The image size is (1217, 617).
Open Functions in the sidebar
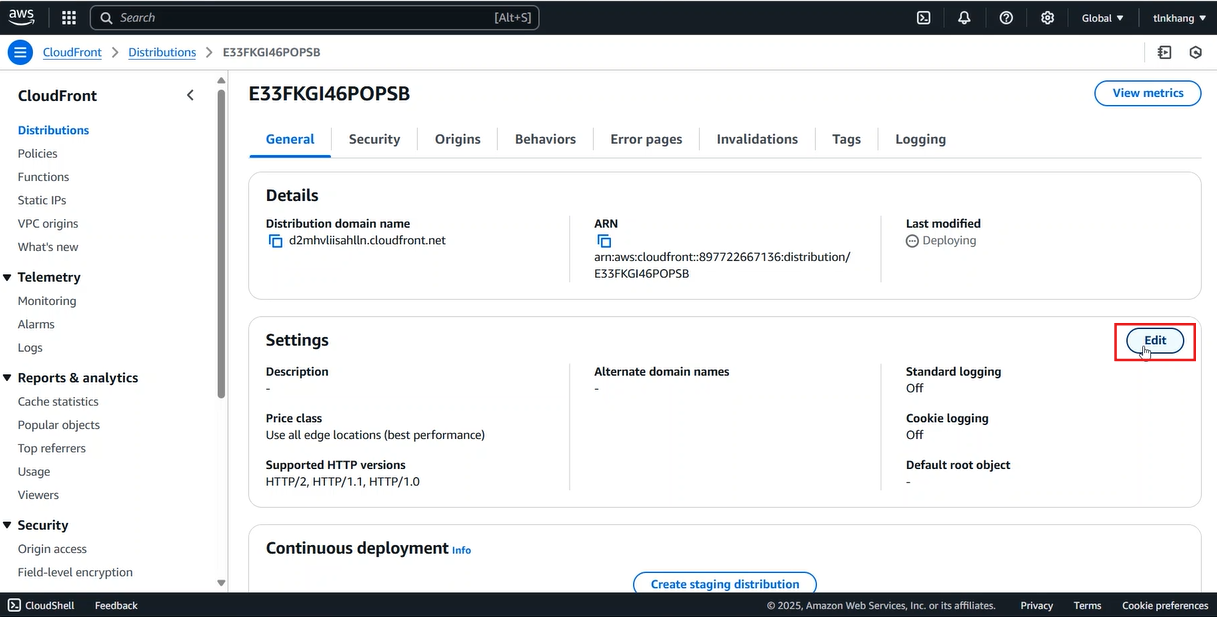click(44, 177)
